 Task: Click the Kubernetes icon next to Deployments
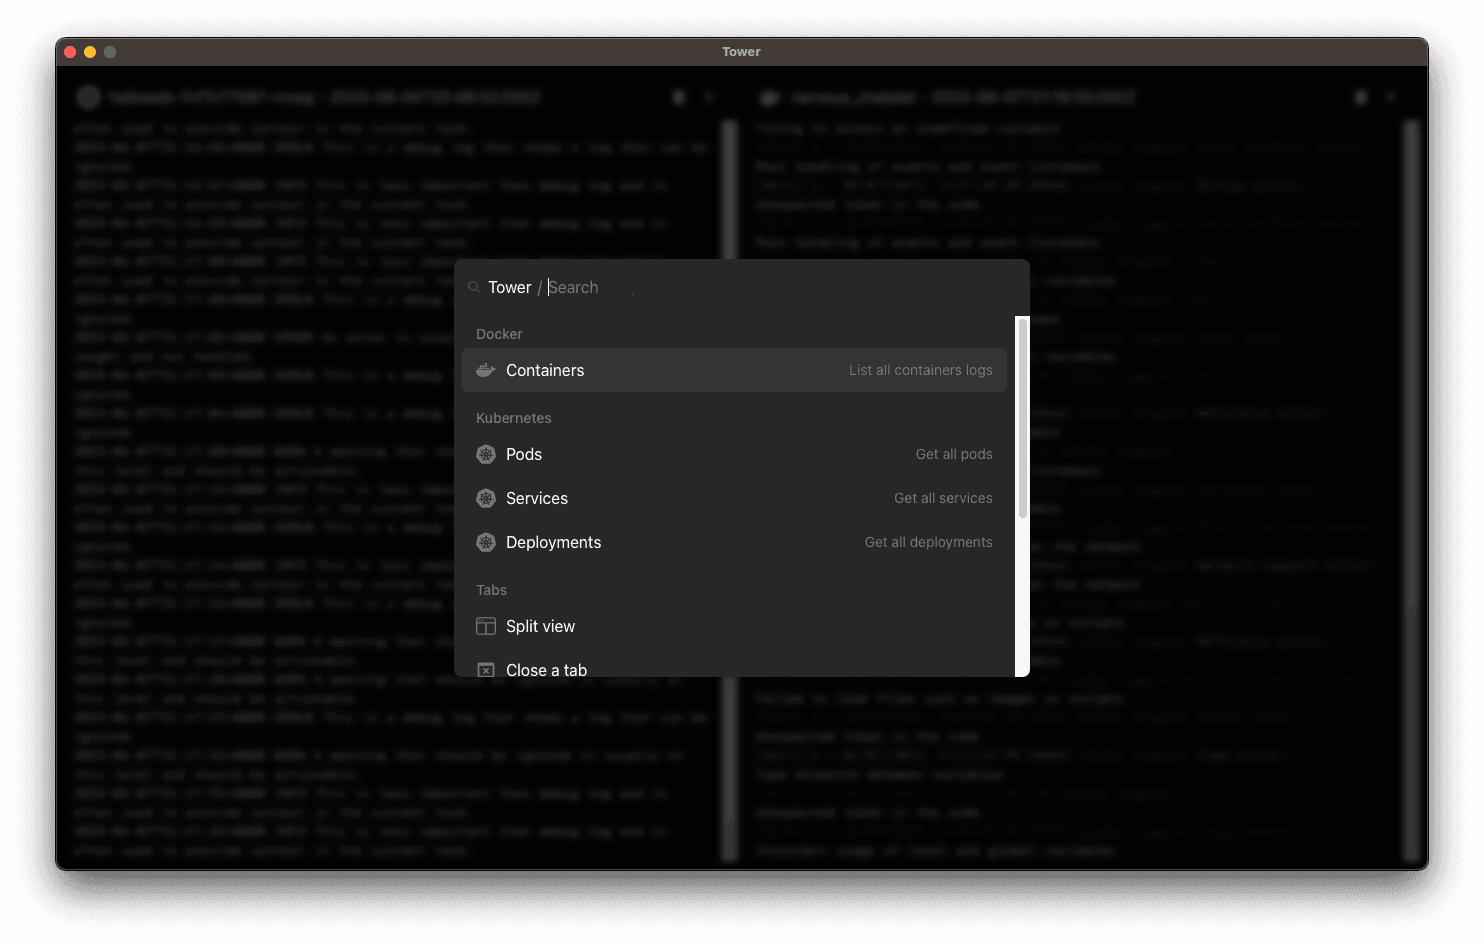coord(486,542)
